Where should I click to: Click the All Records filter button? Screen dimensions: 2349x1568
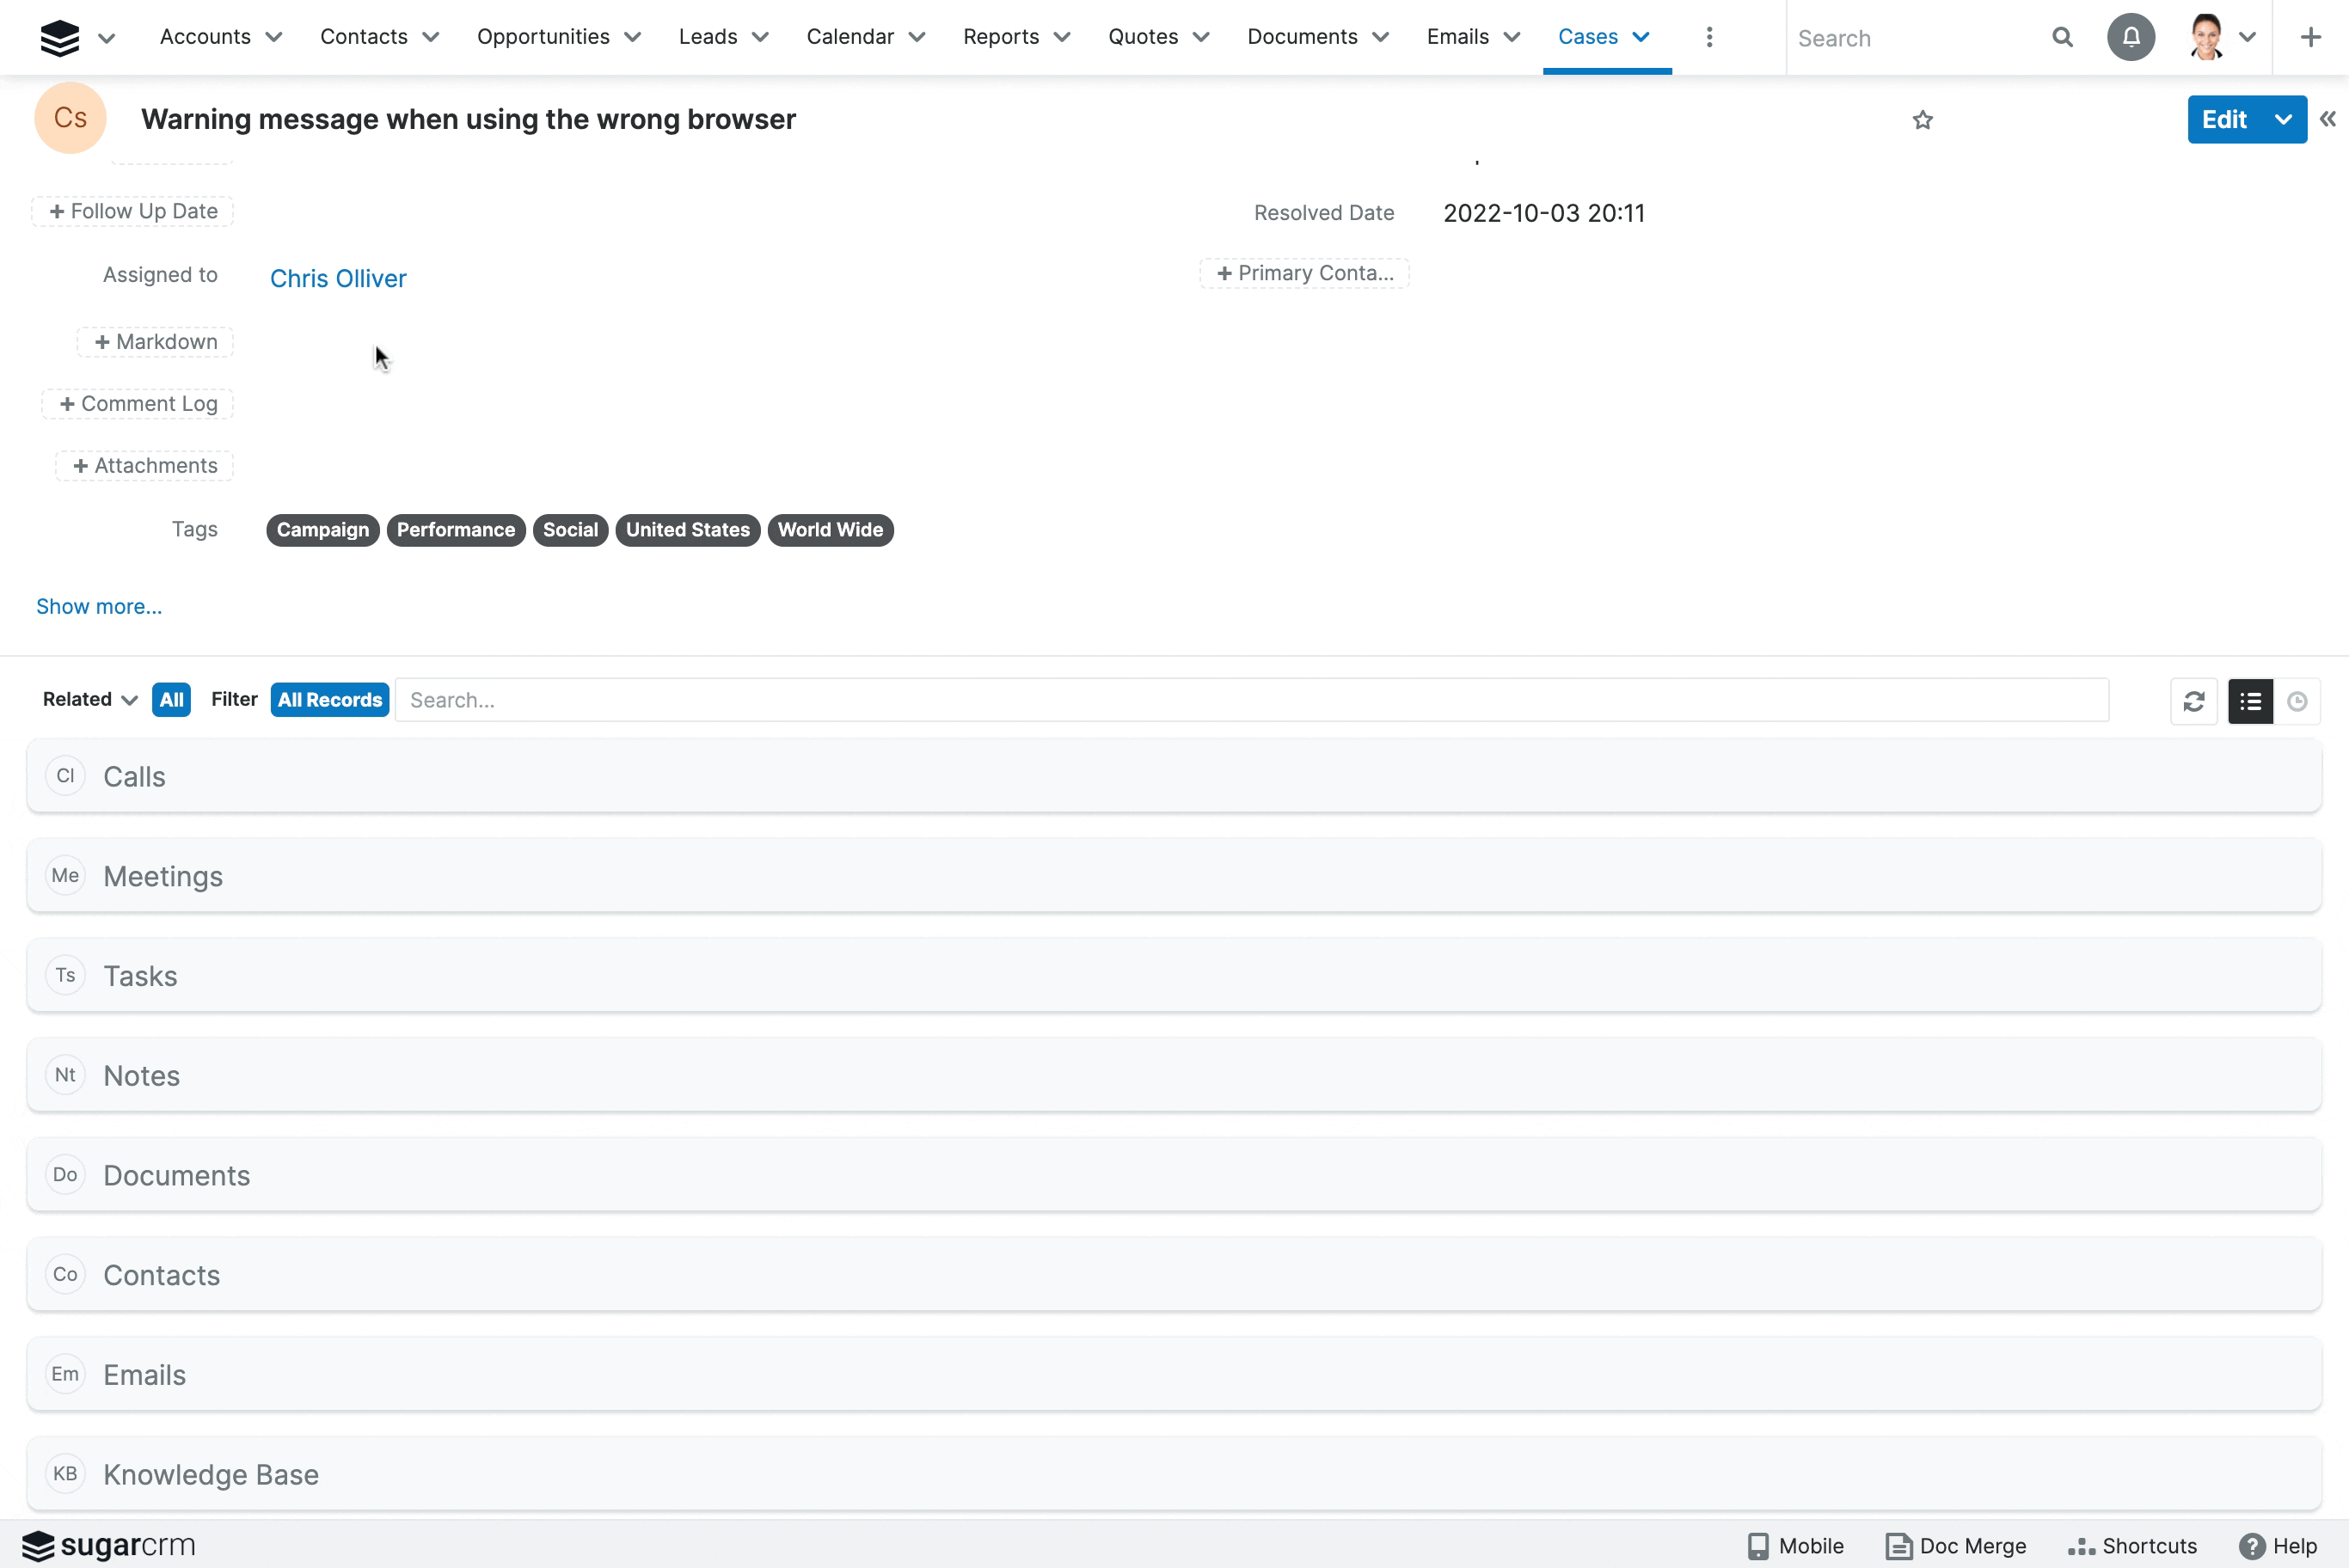pyautogui.click(x=329, y=700)
